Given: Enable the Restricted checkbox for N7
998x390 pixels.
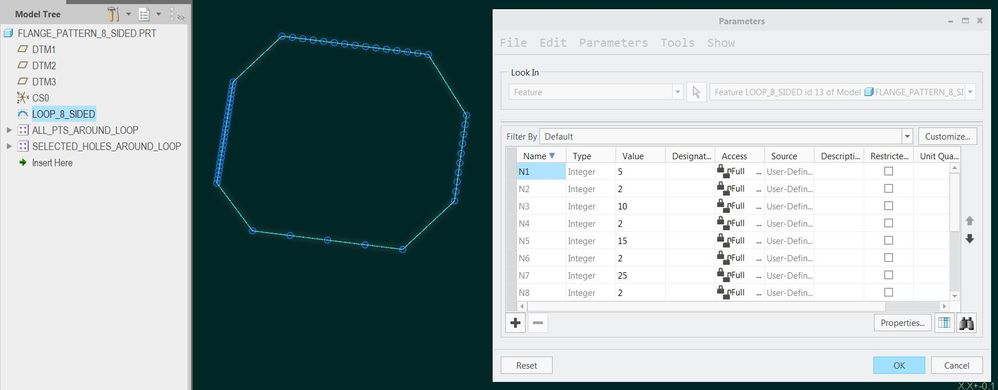Looking at the screenshot, I should (x=889, y=275).
